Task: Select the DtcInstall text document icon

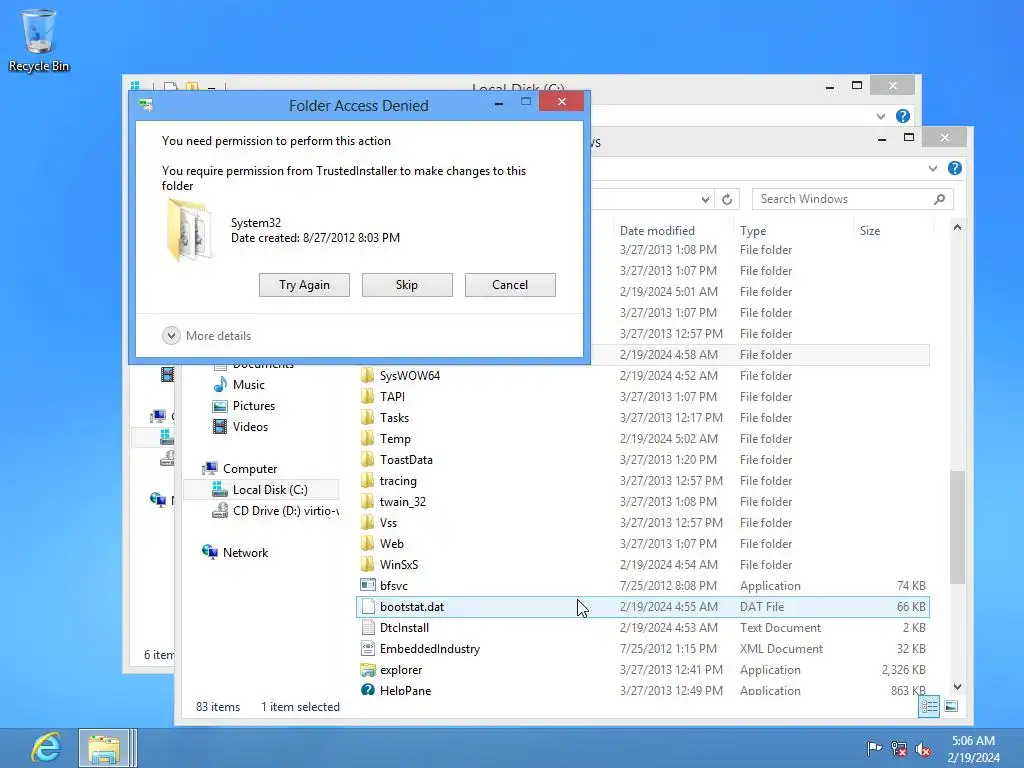Action: pos(368,628)
